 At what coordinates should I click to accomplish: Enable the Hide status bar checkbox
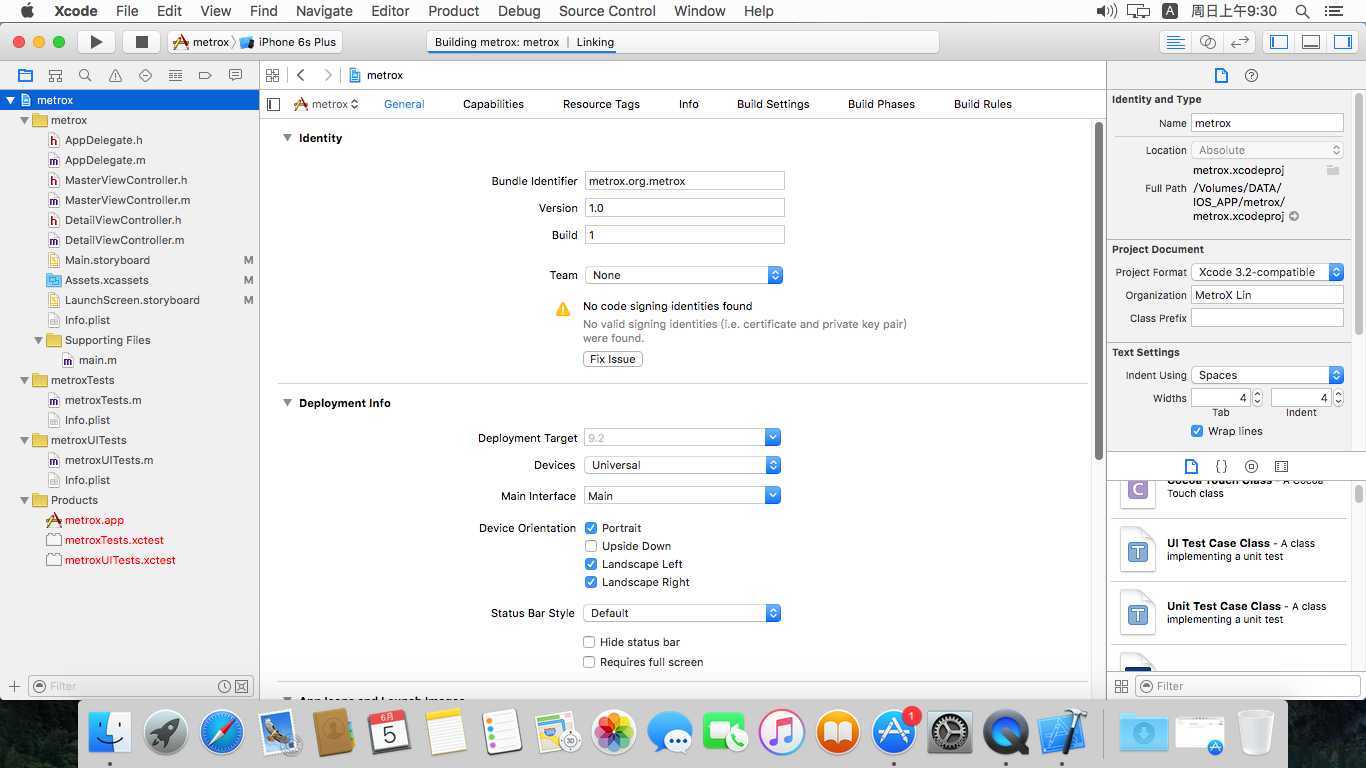pos(589,642)
